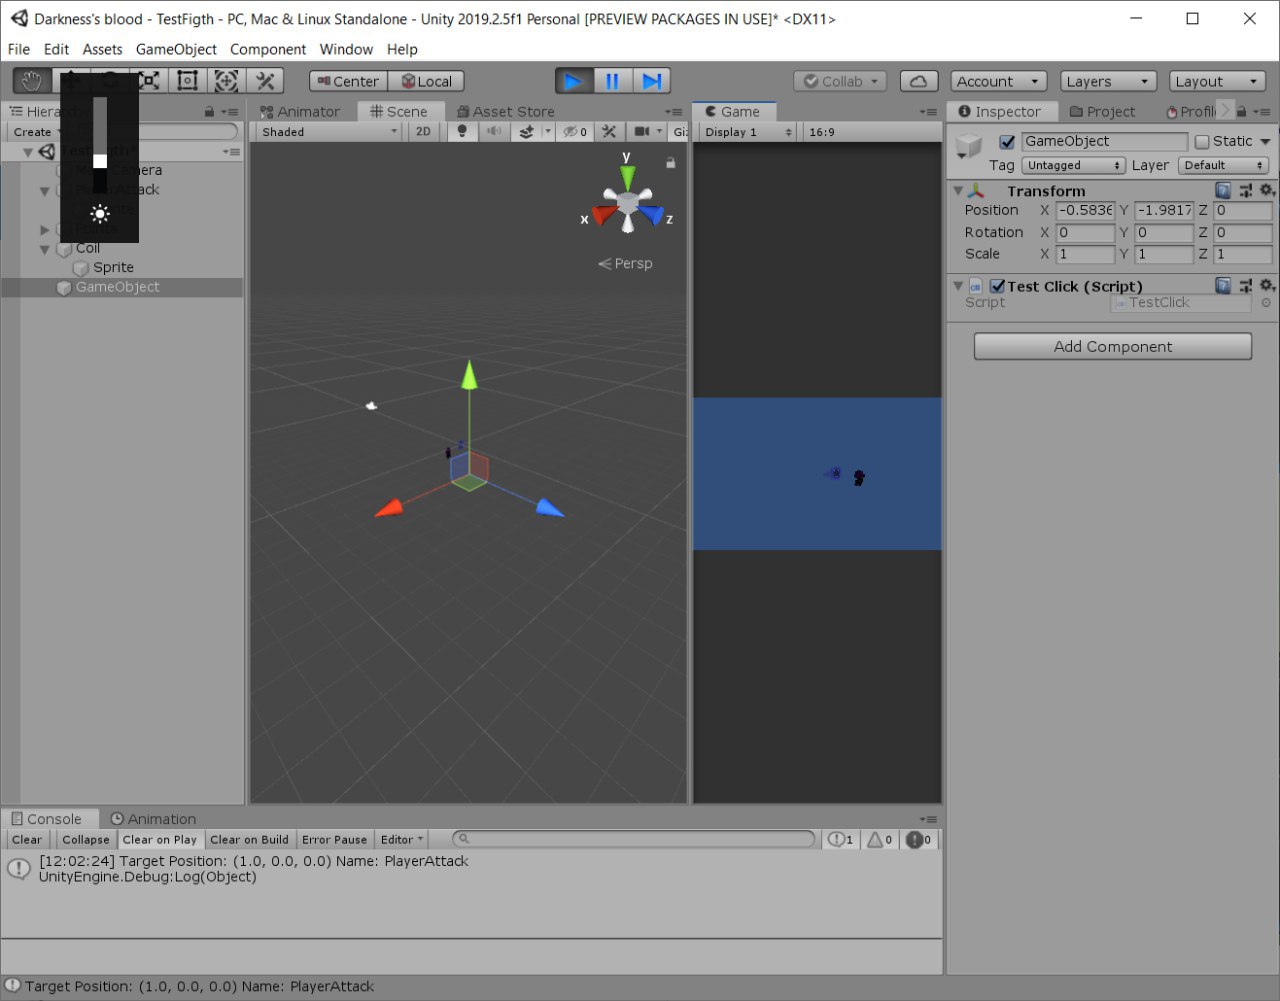
Task: Open the Display 1 dropdown in Game view
Action: click(x=748, y=131)
